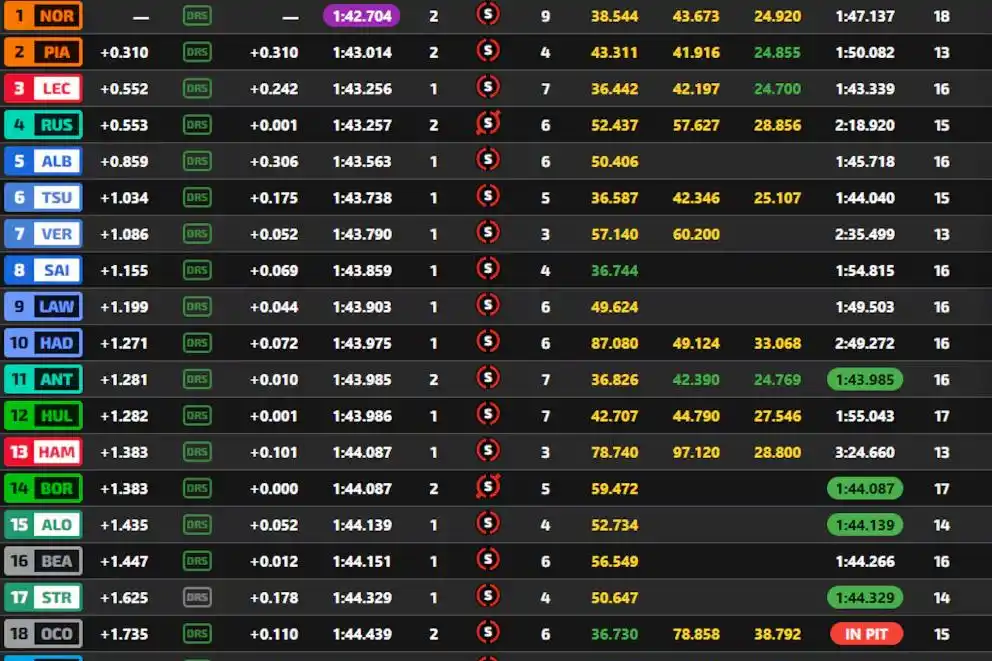Click Ocon's tyre compound icon
The height and width of the screenshot is (661, 992).
pyautogui.click(x=488, y=633)
